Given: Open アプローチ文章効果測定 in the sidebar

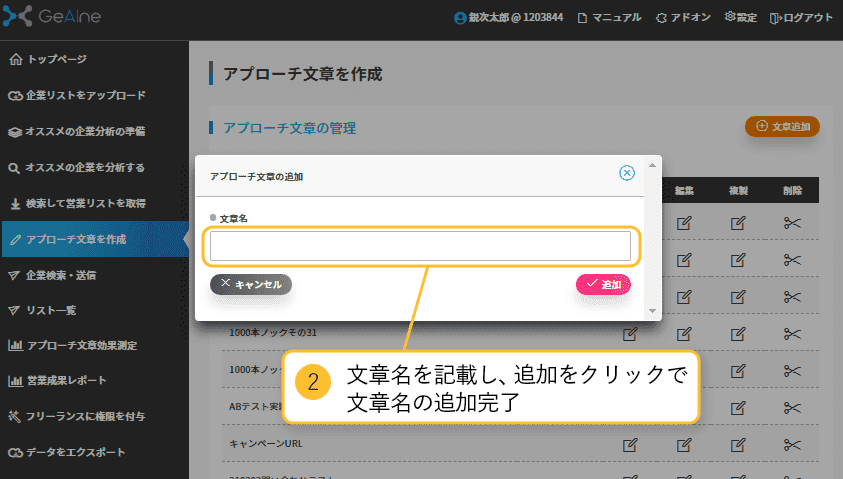Looking at the screenshot, I should (x=82, y=345).
